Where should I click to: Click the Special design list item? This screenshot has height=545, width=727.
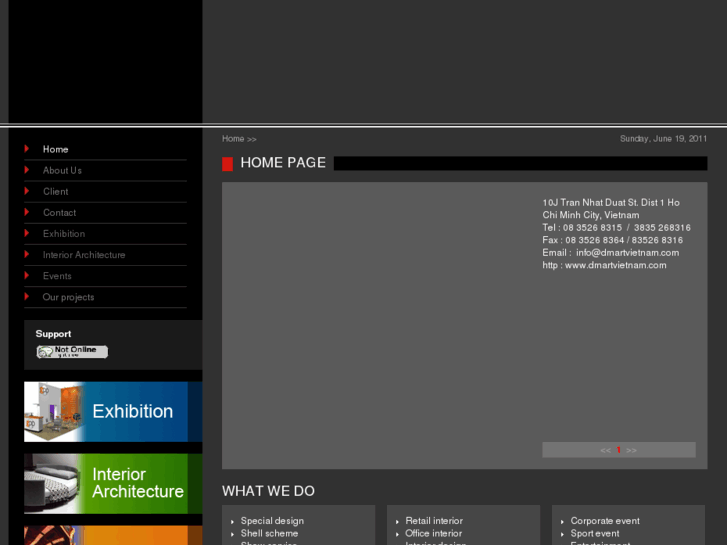(x=272, y=521)
